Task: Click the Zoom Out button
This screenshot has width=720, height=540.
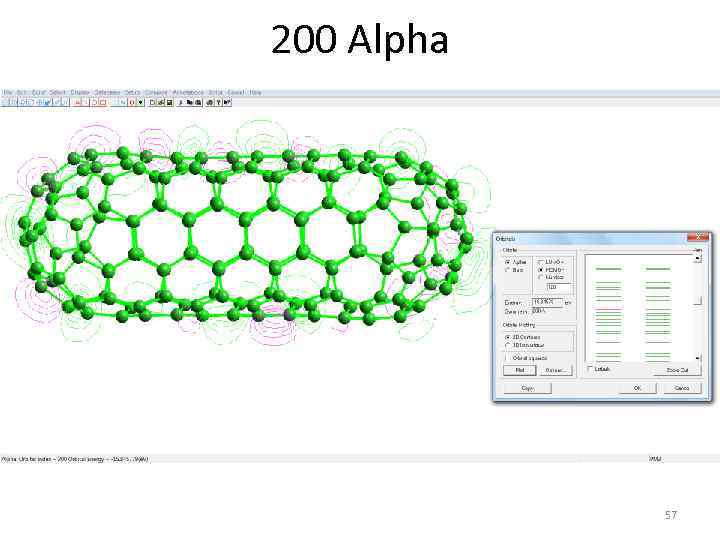Action: point(677,370)
